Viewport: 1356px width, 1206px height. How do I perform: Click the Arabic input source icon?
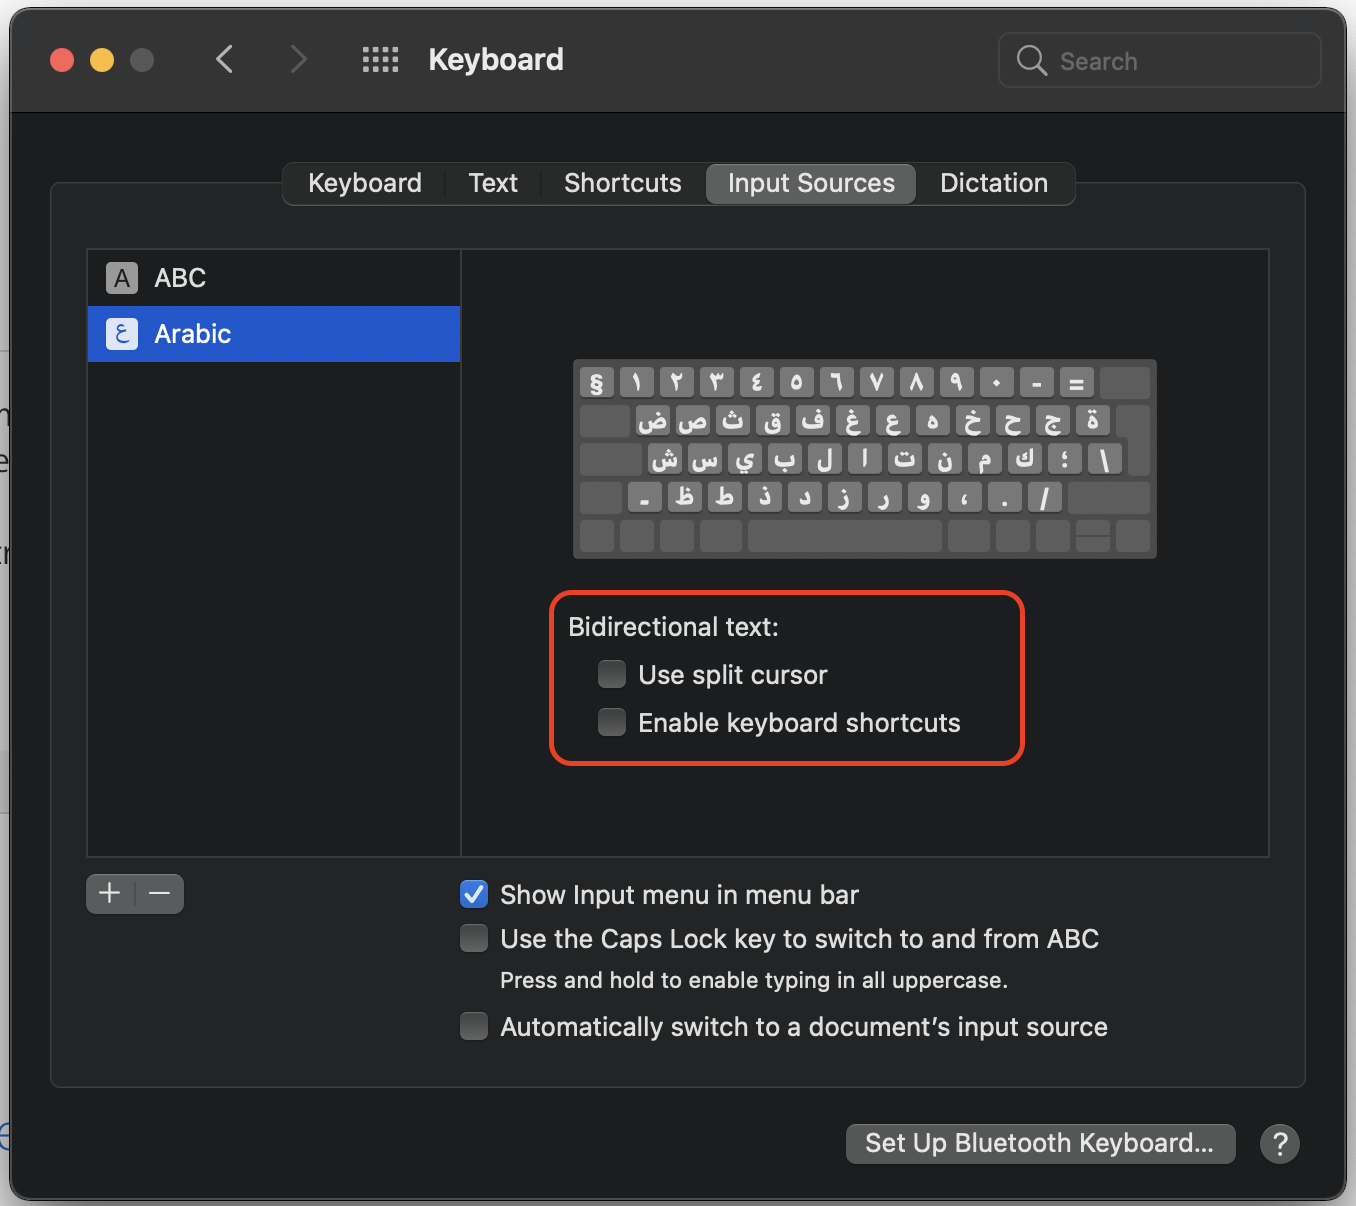pyautogui.click(x=122, y=334)
